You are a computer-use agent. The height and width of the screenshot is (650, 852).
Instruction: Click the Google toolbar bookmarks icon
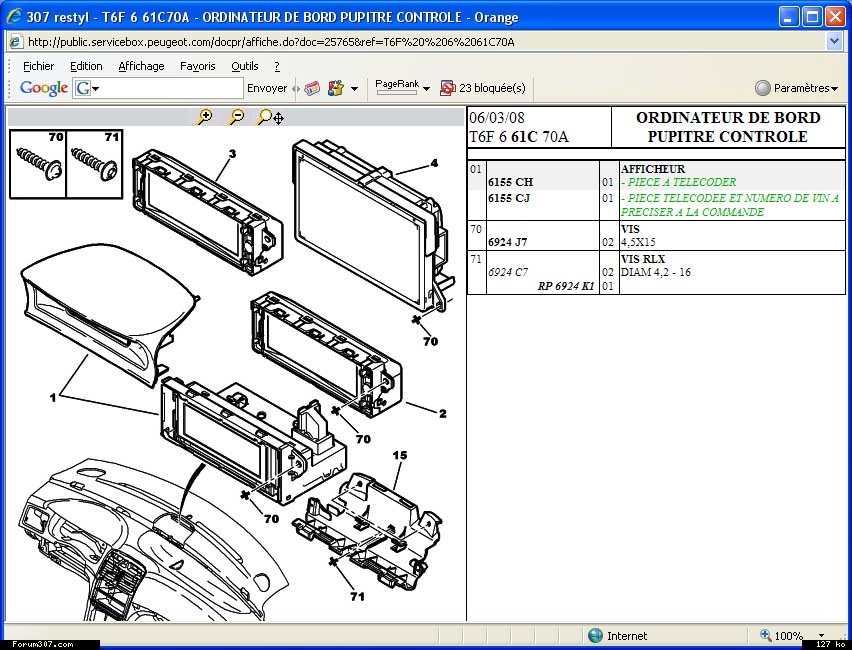pos(336,88)
